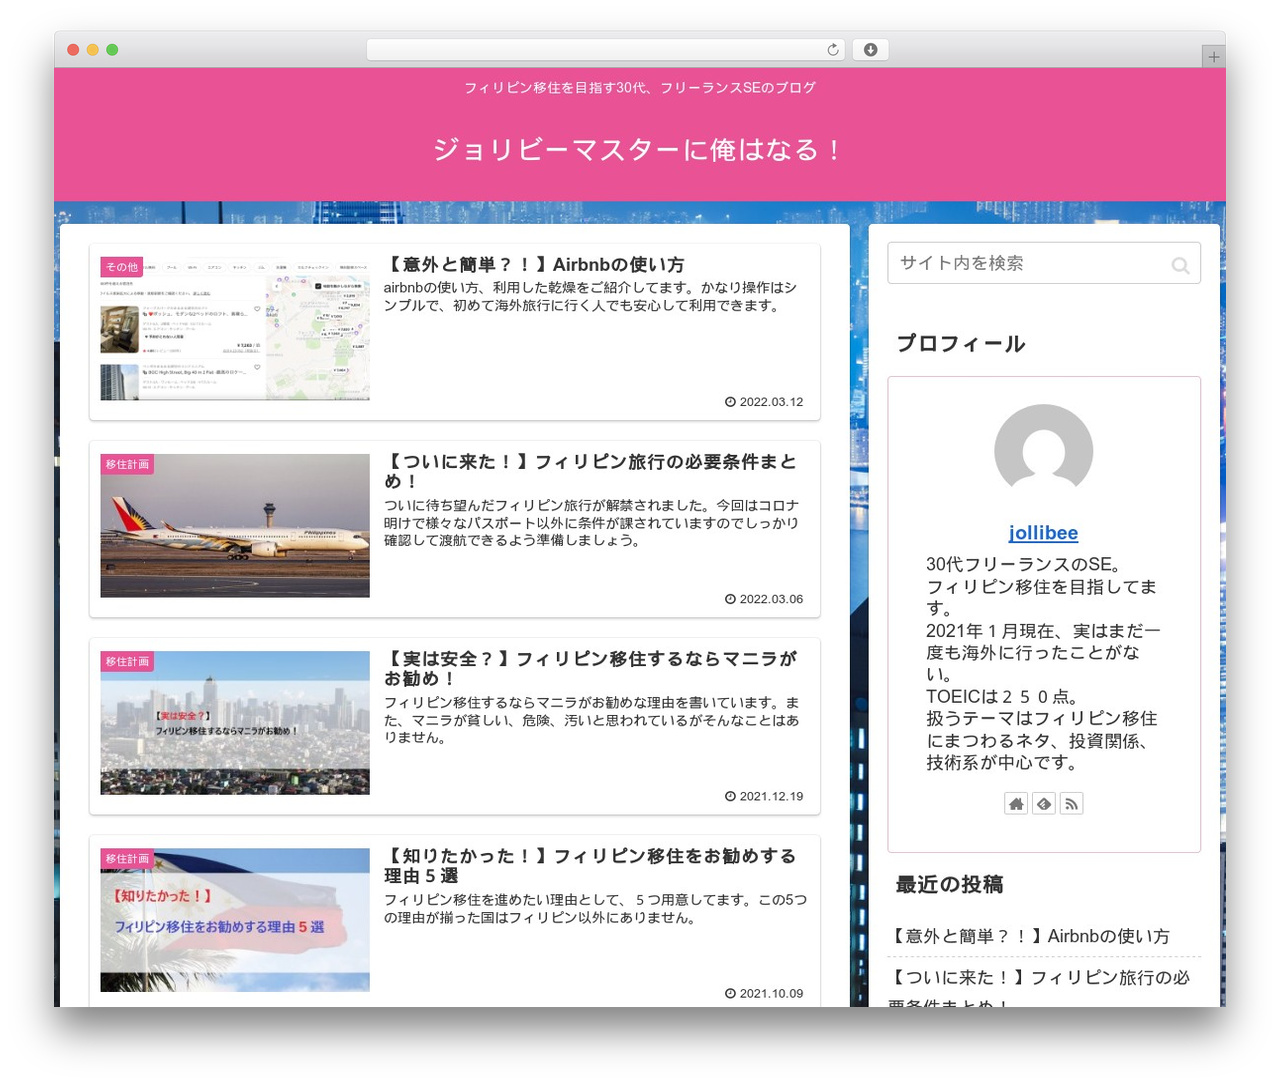This screenshot has height=1084, width=1280.
Task: Click the Philippine flag article thumbnail
Action: [x=235, y=920]
